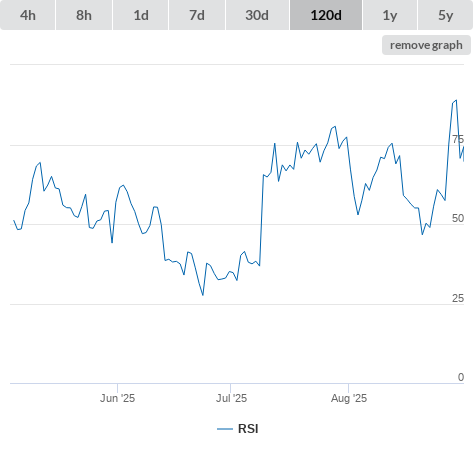
Task: Switch to the 4h time range
Action: coord(28,15)
